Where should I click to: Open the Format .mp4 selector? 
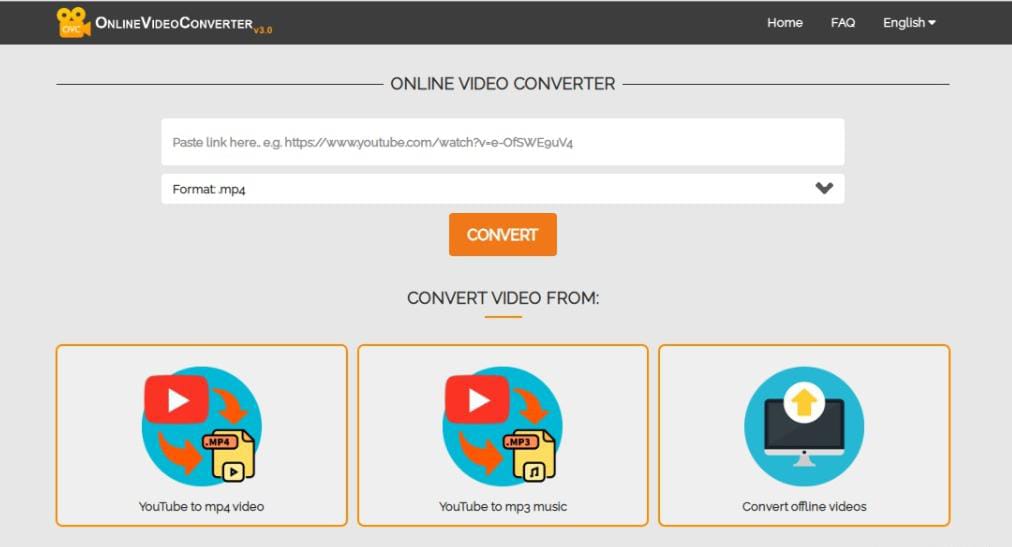coord(503,188)
